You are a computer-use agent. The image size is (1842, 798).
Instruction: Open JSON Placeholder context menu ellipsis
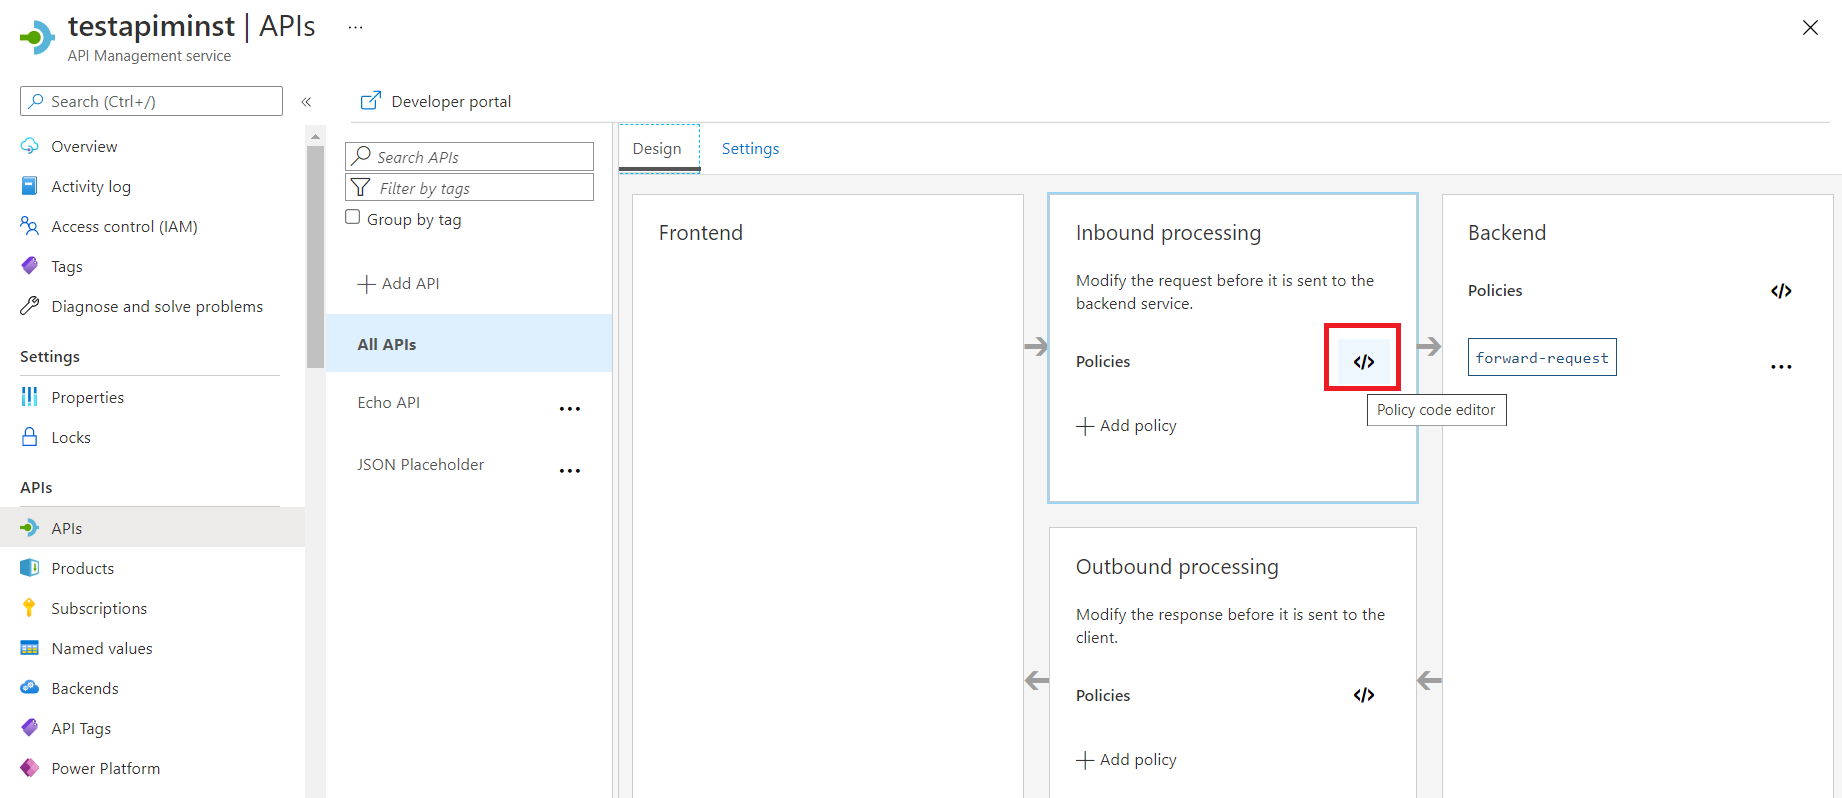(570, 470)
